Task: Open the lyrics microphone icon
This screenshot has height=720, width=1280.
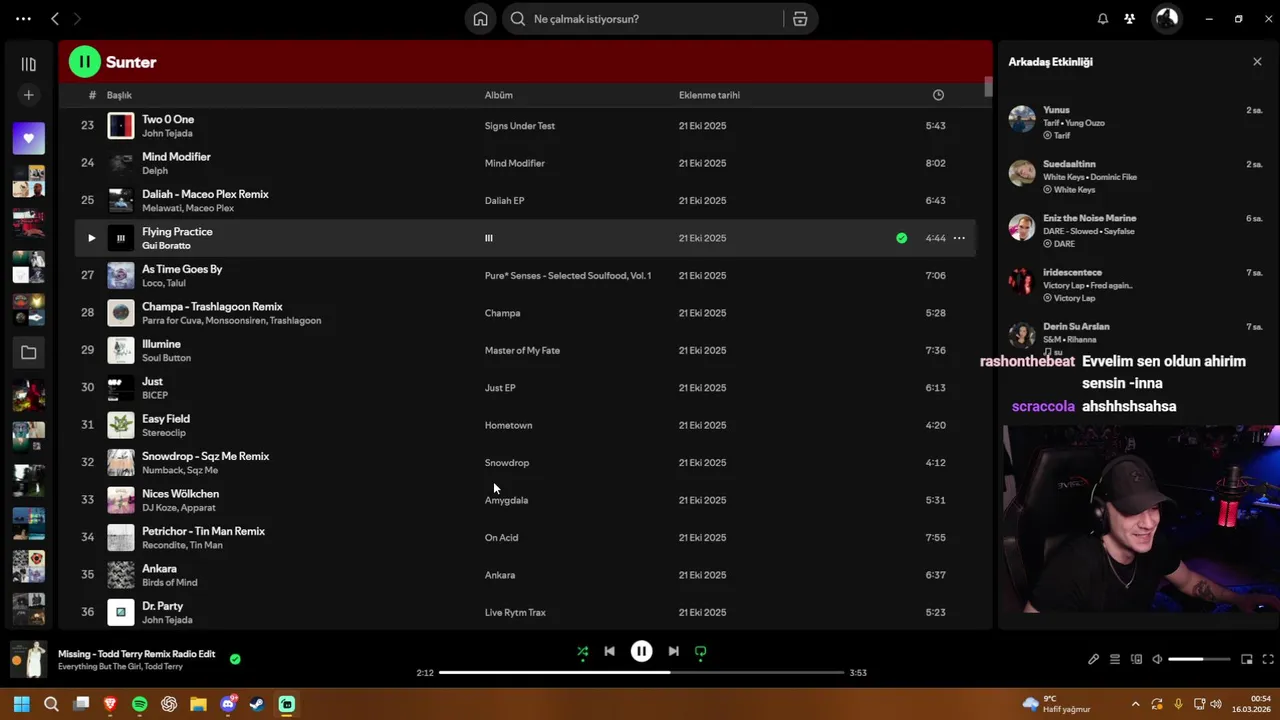Action: pyautogui.click(x=1093, y=659)
